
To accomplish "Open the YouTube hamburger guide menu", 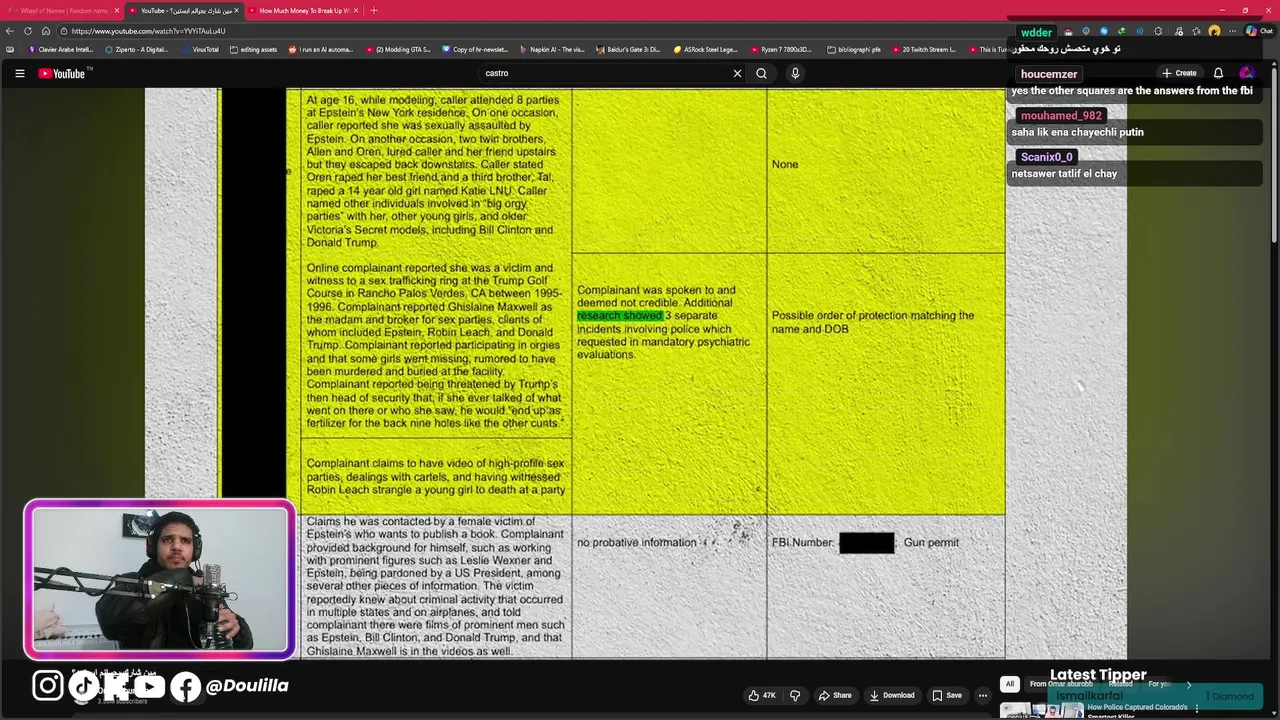I will pyautogui.click(x=19, y=73).
